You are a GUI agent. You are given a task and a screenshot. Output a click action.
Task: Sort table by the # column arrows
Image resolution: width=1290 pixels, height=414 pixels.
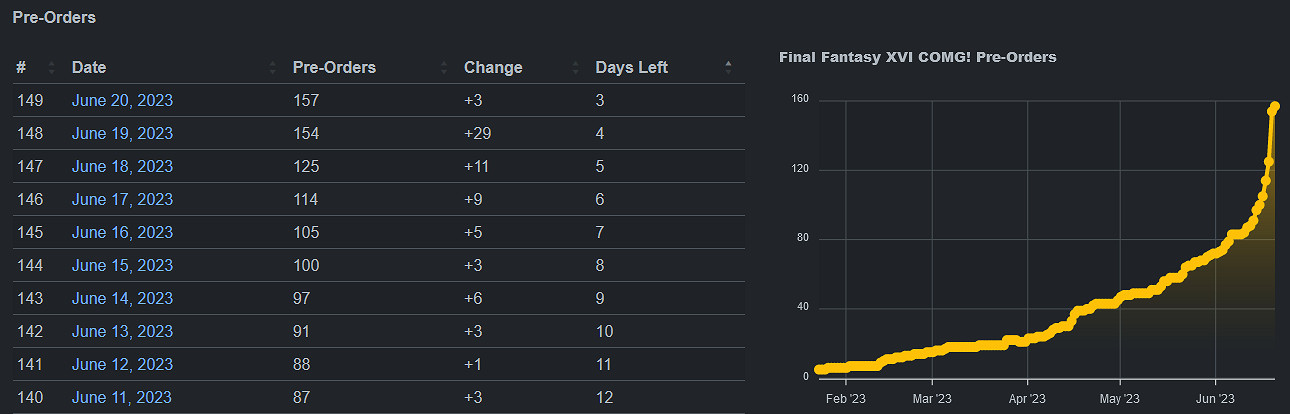tap(49, 68)
